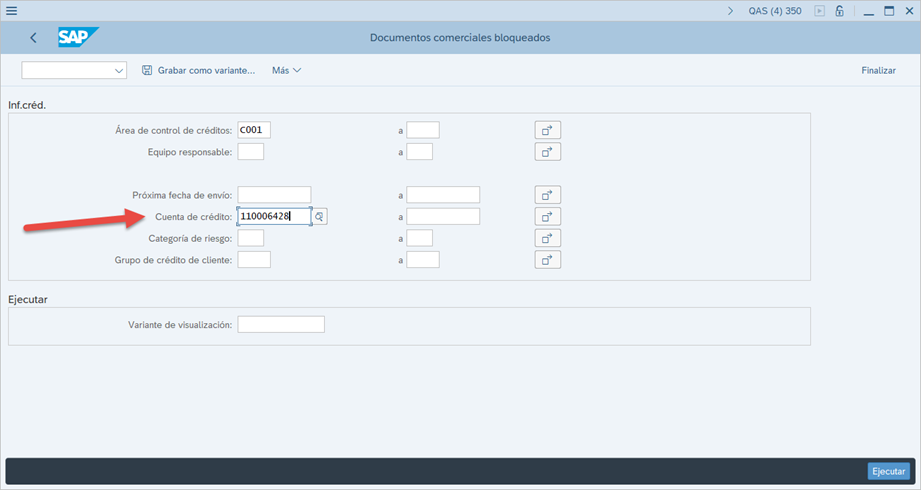Screen dimensions: 921x490
Task: Go back using the back arrow
Action: pos(33,38)
